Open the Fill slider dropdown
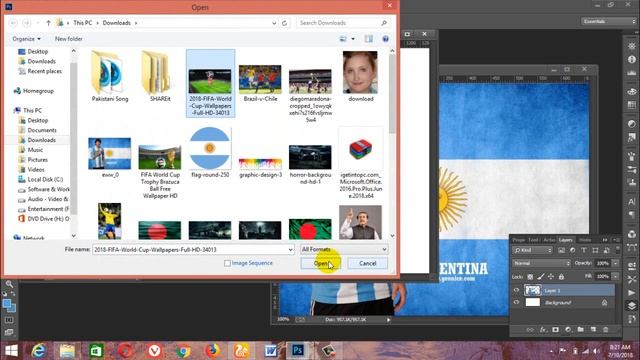The height and width of the screenshot is (360, 640). pyautogui.click(x=616, y=276)
